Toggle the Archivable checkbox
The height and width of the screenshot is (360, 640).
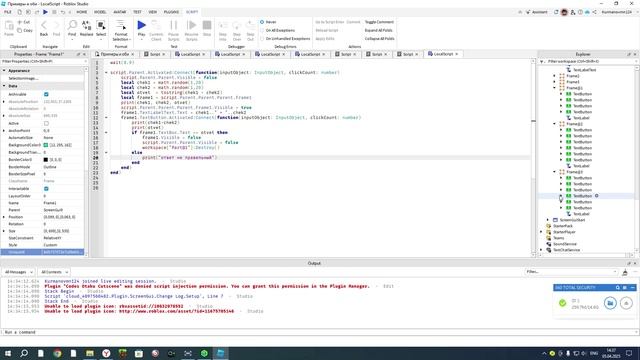coord(46,94)
